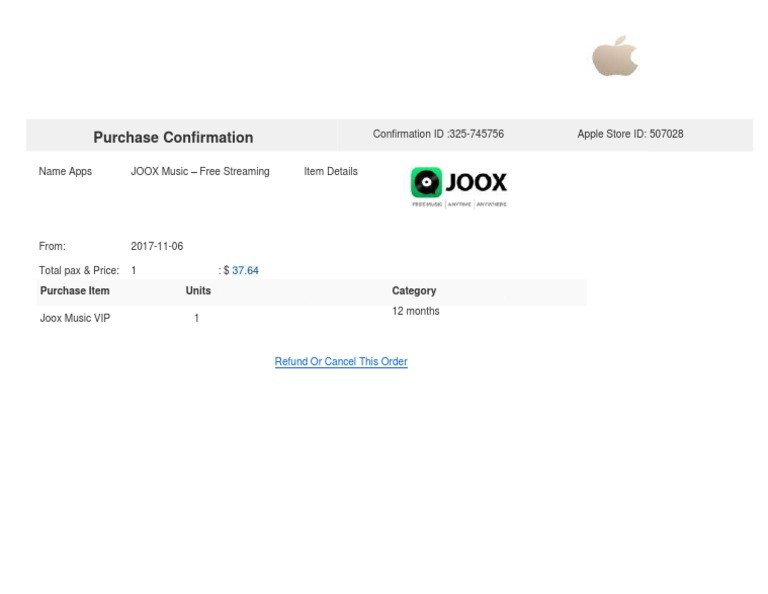Click the Apple logo icon
The height and width of the screenshot is (594, 768).
pyautogui.click(x=615, y=55)
